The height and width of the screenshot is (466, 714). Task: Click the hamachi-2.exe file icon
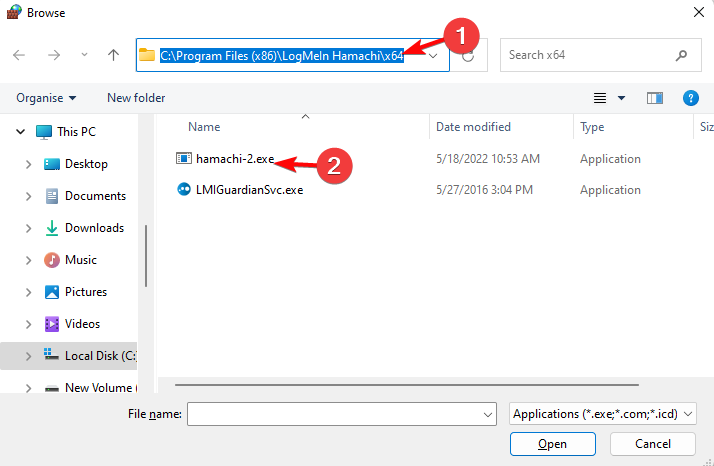pyautogui.click(x=184, y=159)
